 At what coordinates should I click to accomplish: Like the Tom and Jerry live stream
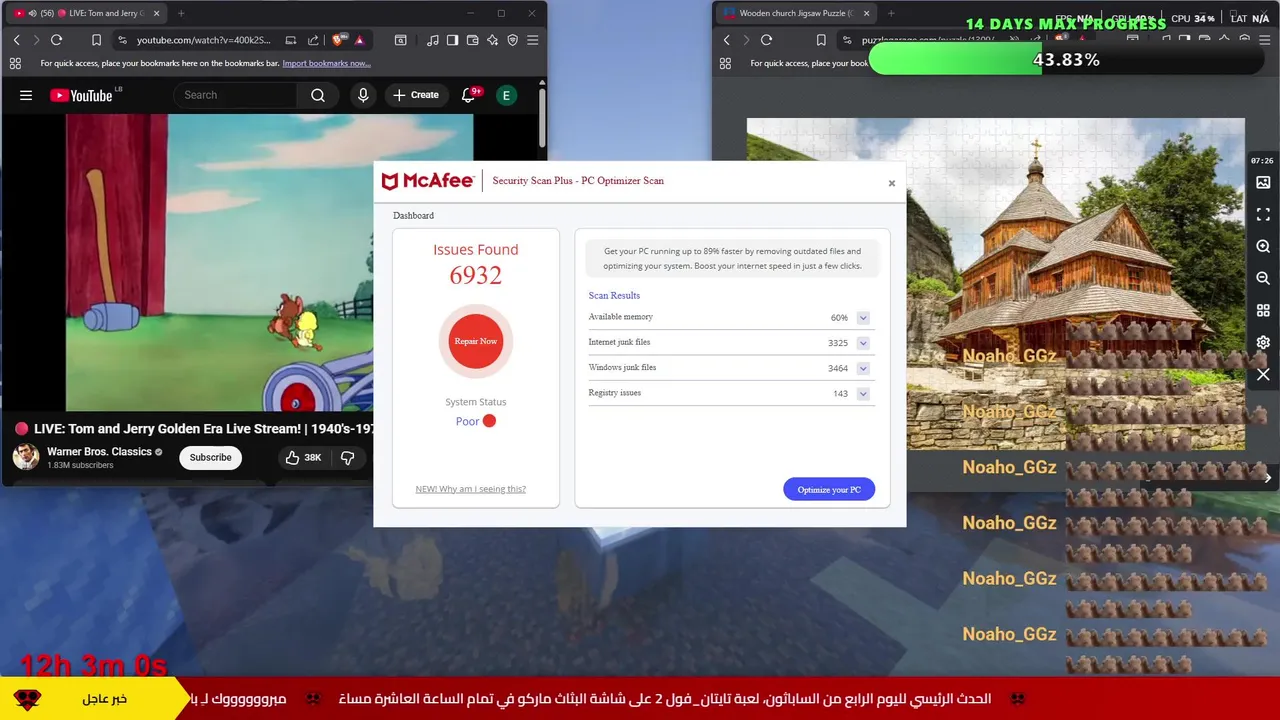coord(303,457)
